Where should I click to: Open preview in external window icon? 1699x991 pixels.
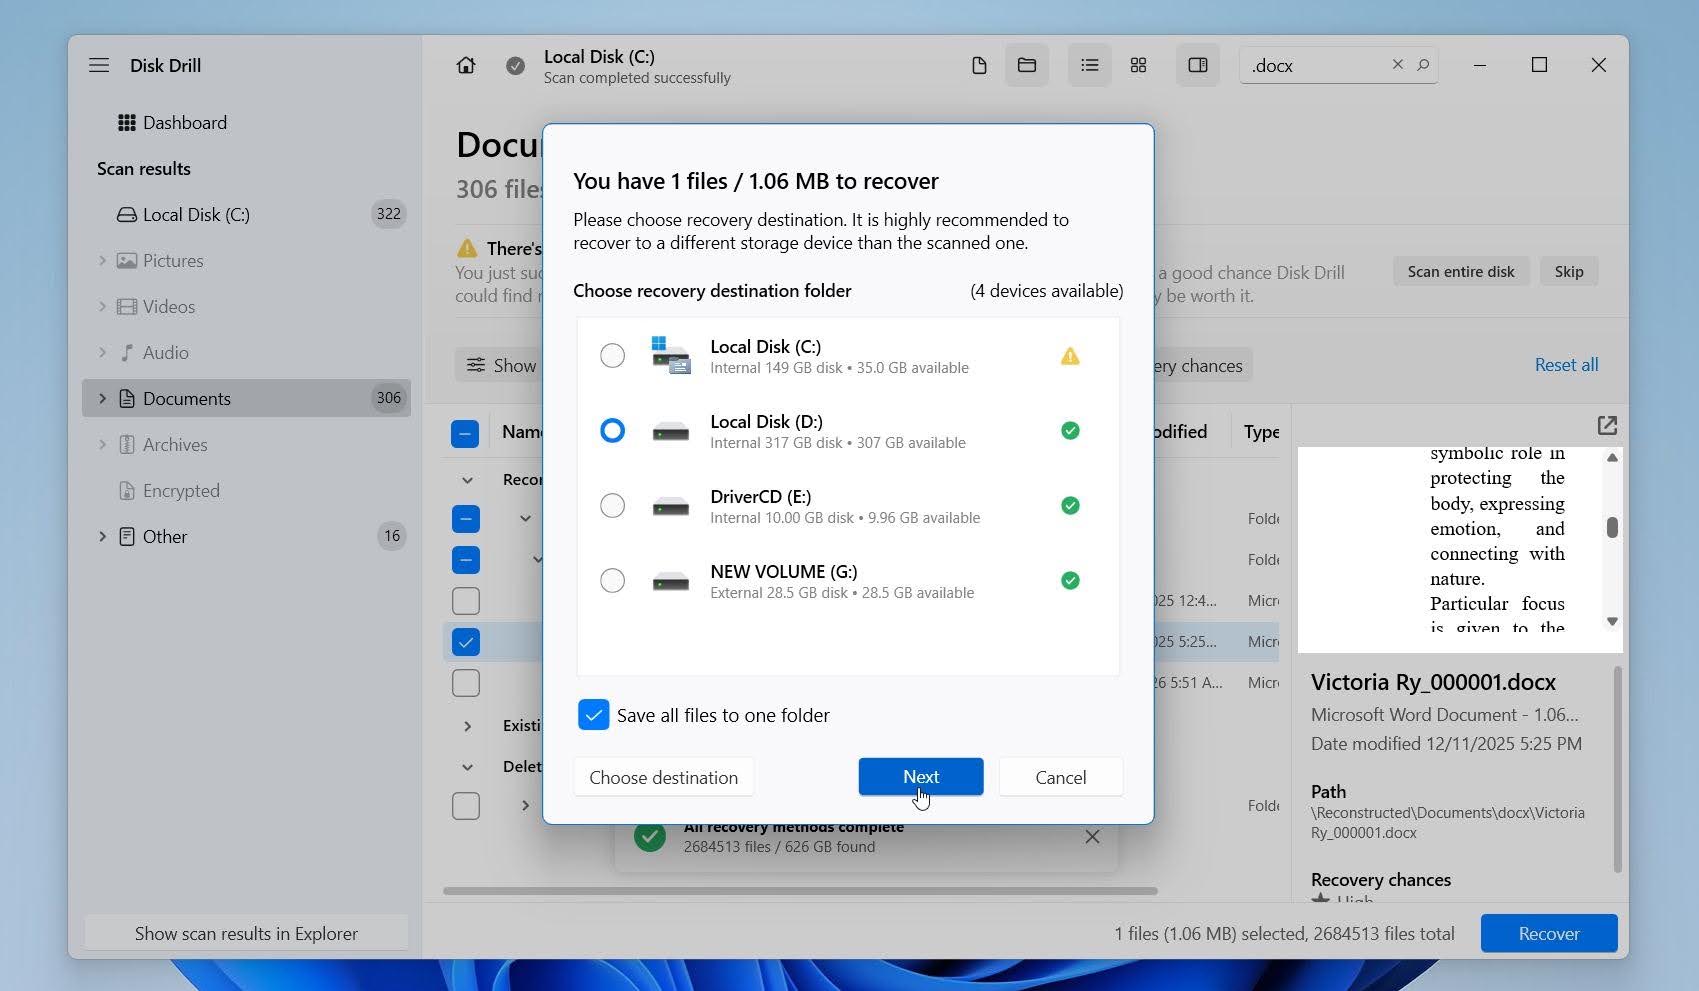1607,426
